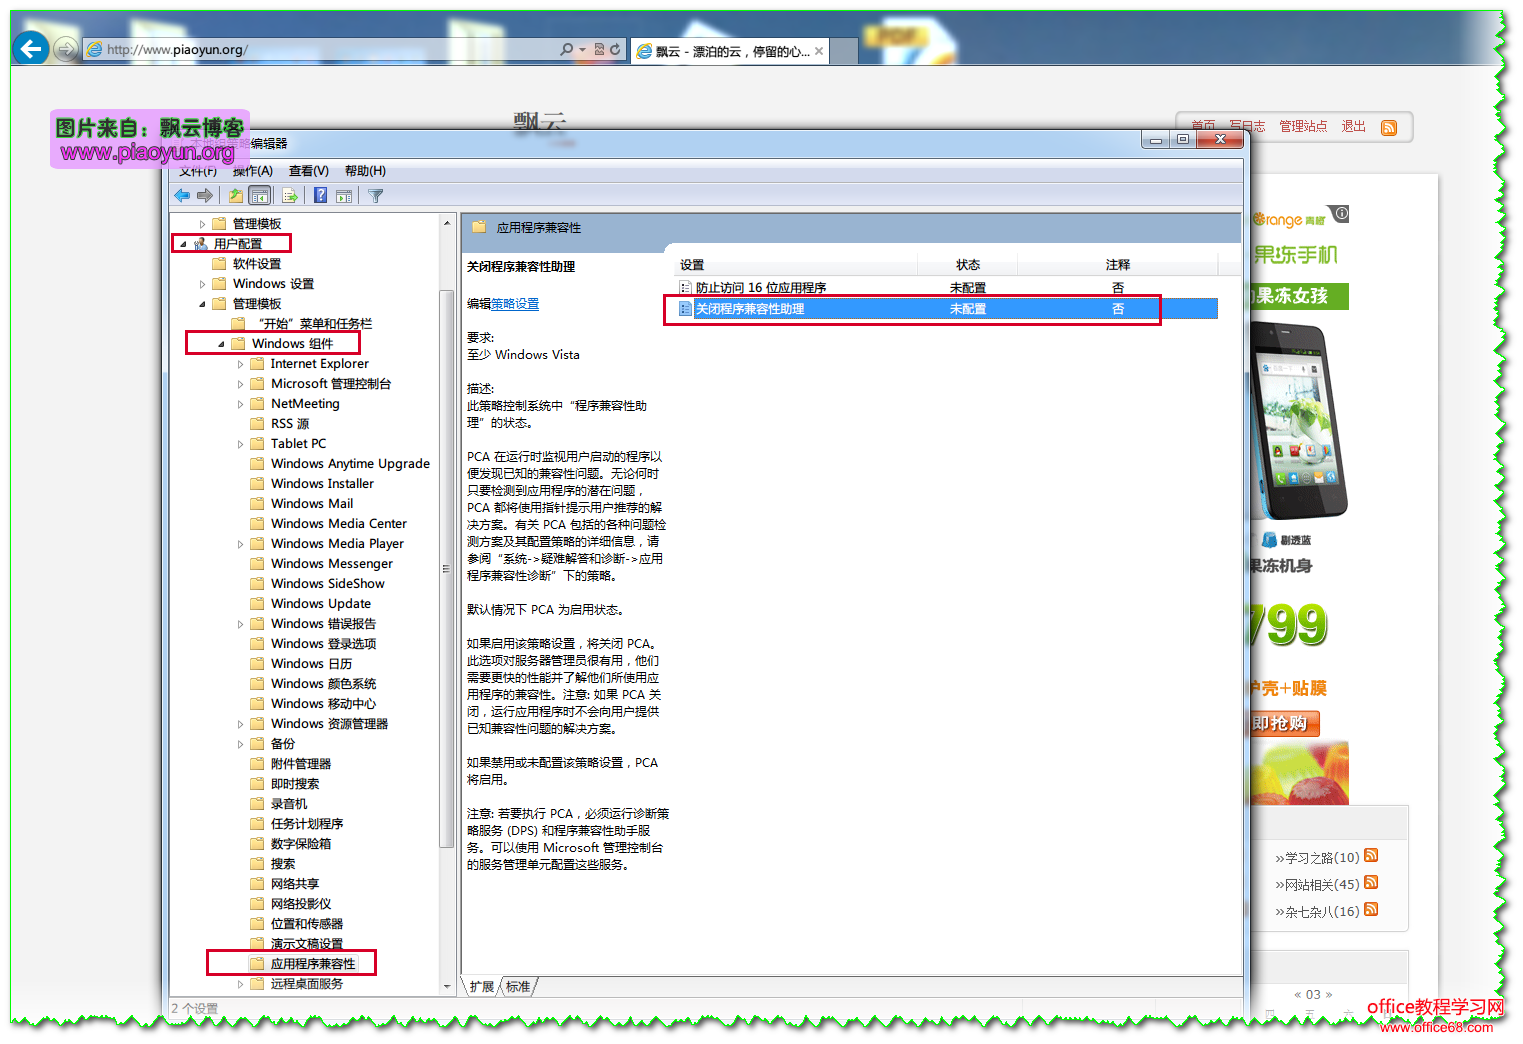This screenshot has height=1044, width=1523.
Task: Select the Windows Update folder in tree
Action: point(320,604)
